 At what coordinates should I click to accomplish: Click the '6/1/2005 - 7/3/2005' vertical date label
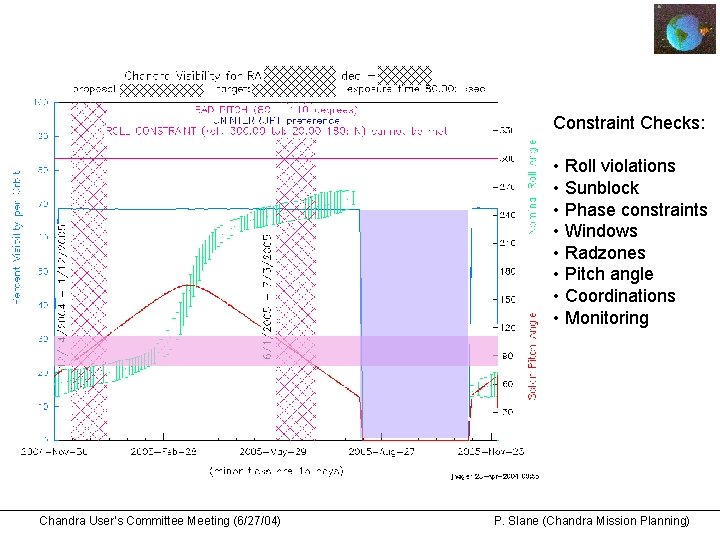click(267, 297)
